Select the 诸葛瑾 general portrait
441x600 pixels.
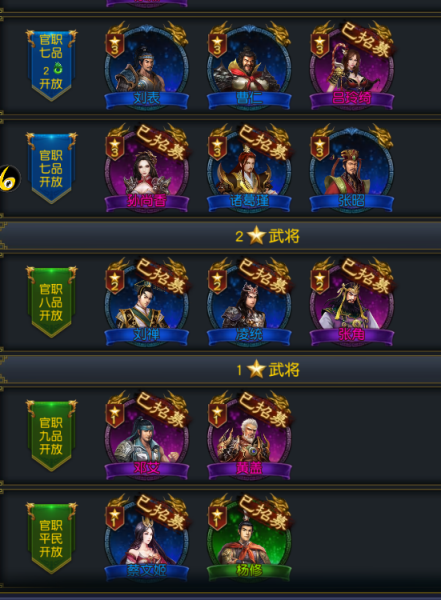pos(249,168)
